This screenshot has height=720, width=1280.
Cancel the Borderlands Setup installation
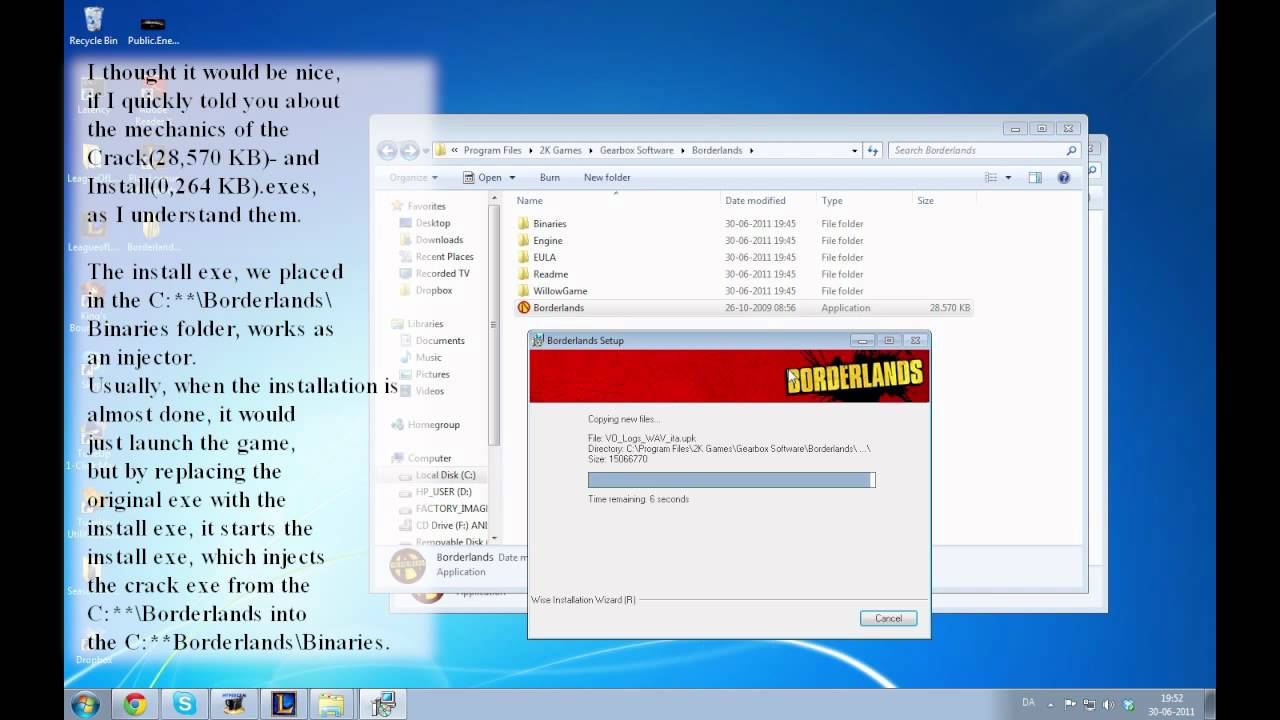click(x=888, y=618)
